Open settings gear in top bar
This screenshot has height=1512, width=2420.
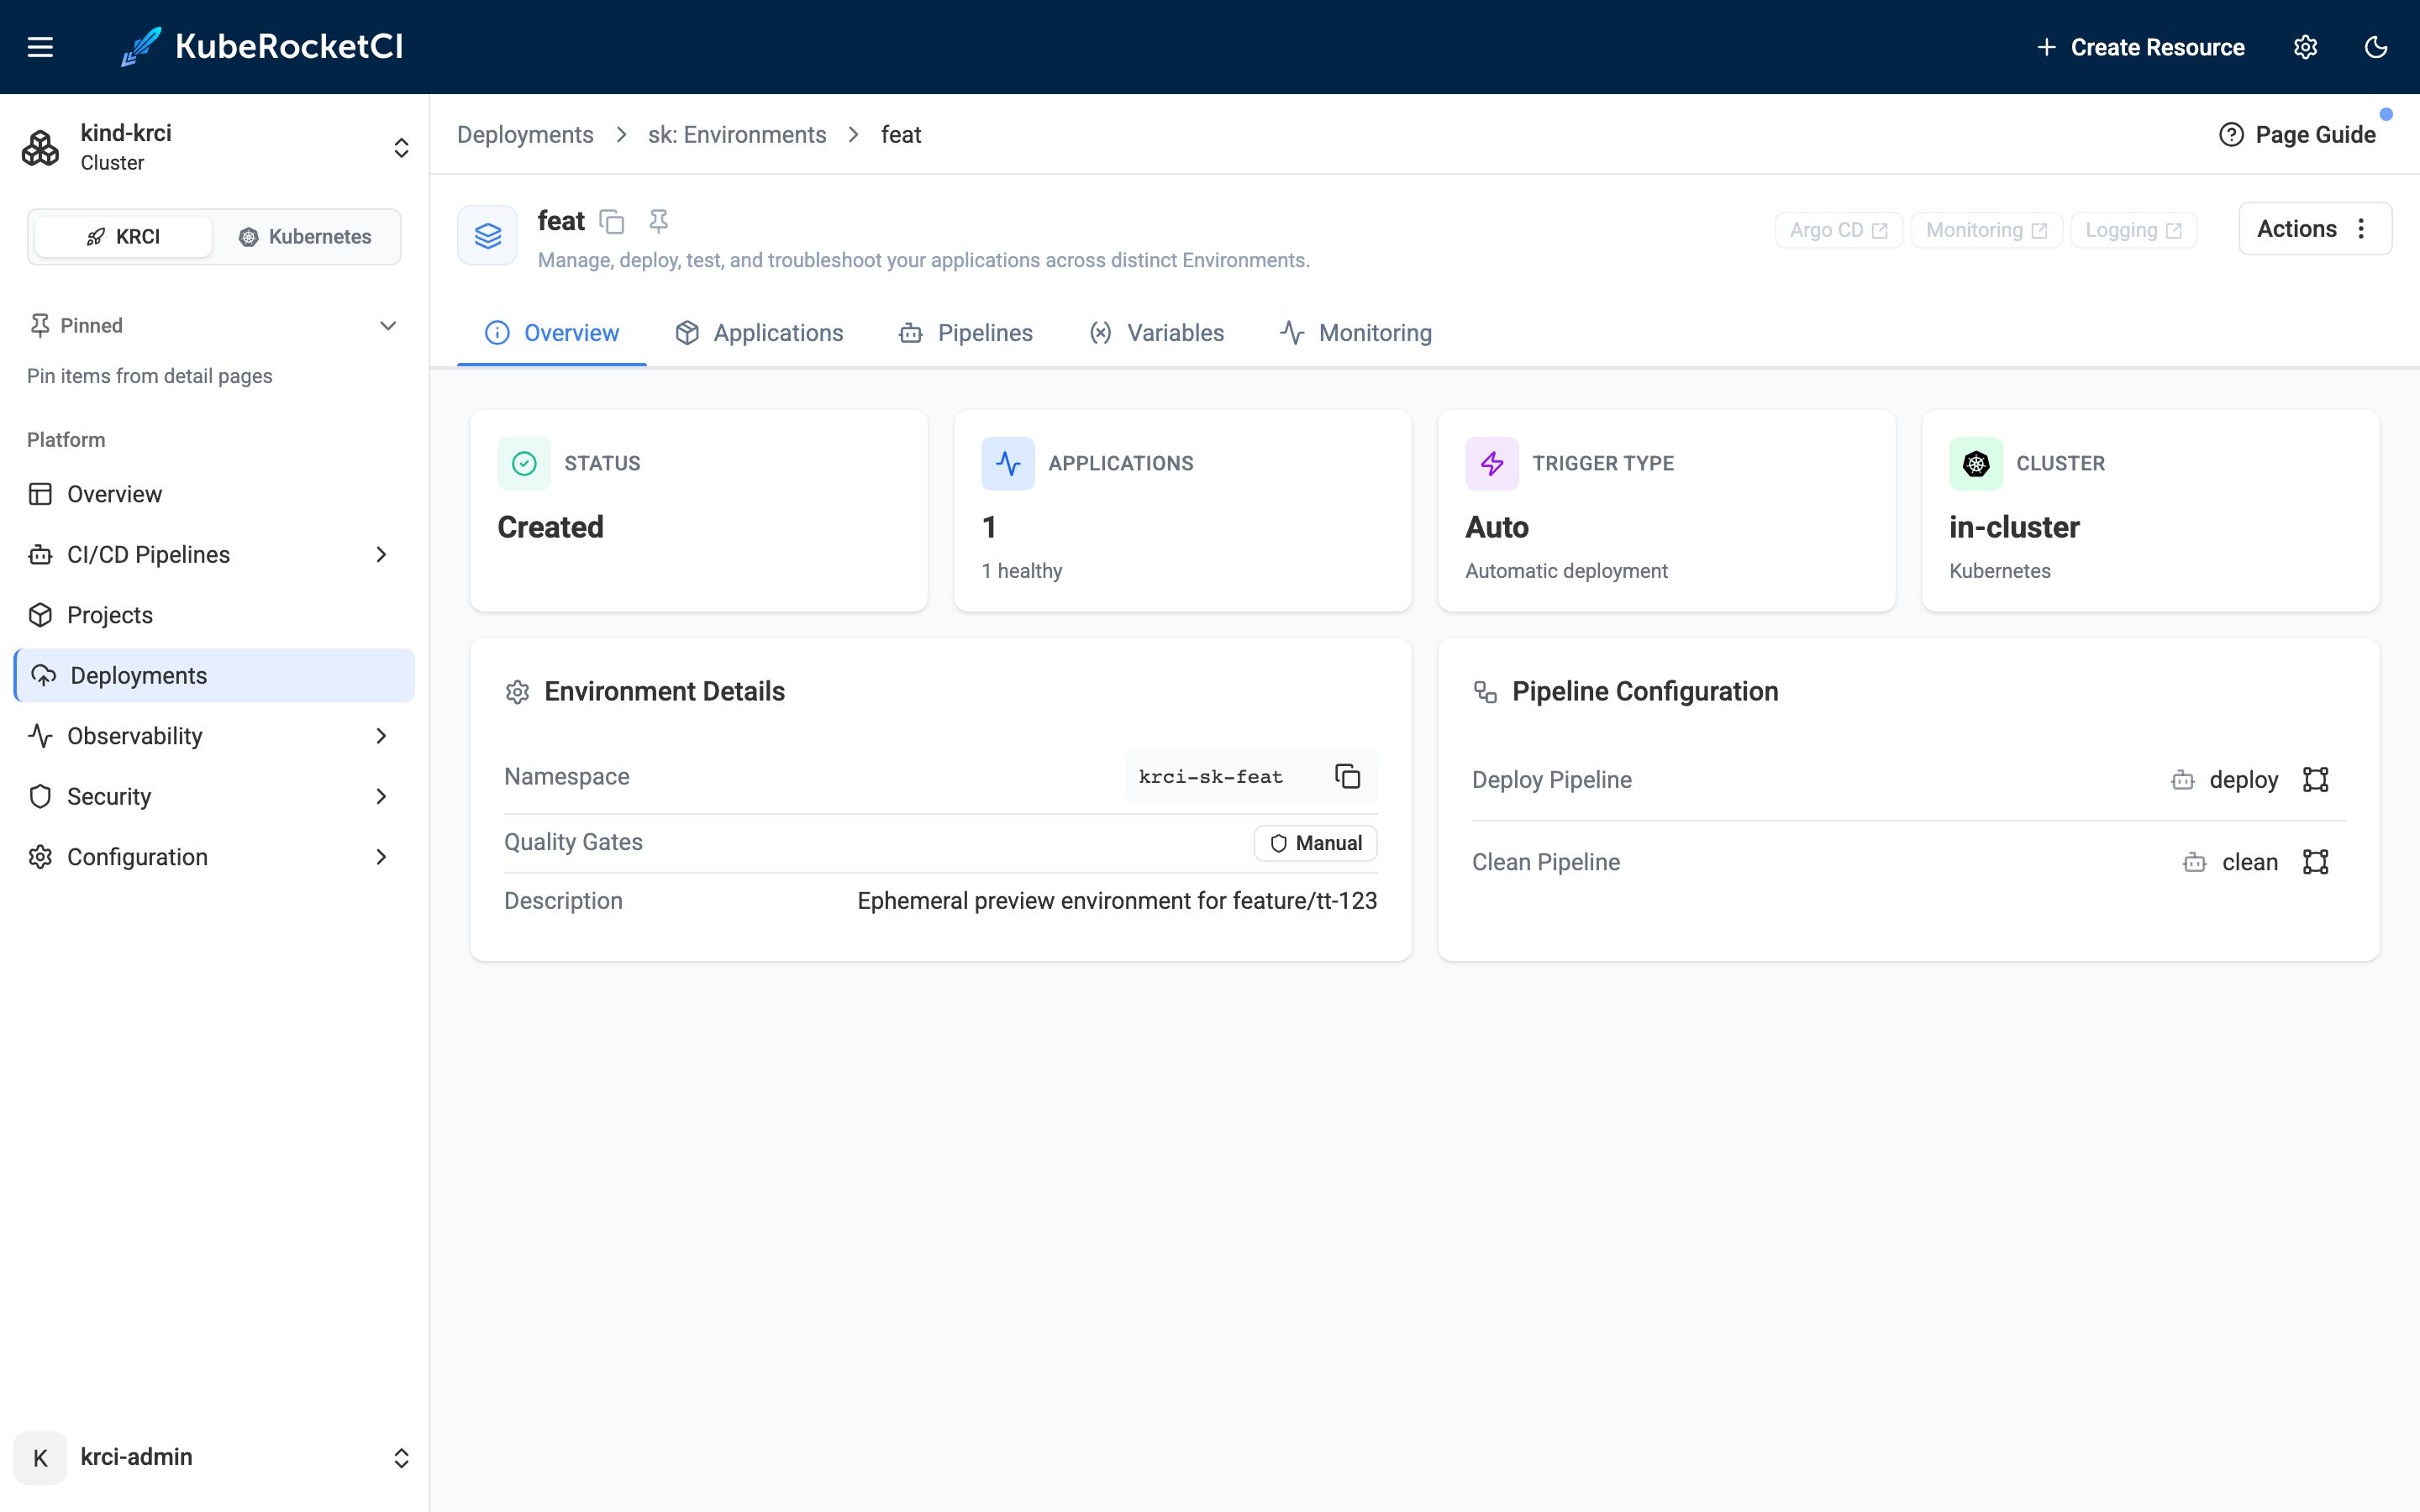pos(2305,47)
